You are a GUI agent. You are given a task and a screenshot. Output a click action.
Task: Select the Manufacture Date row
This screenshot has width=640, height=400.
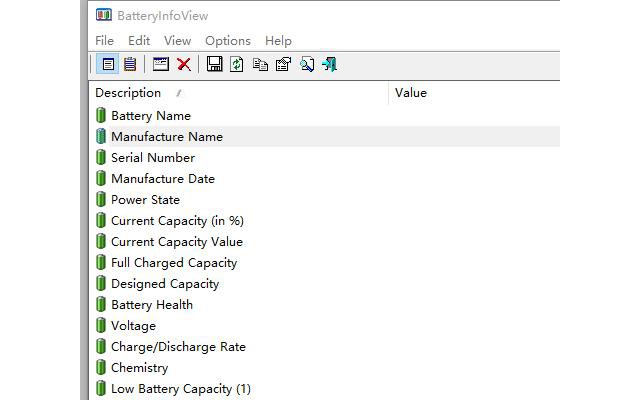coord(324,178)
